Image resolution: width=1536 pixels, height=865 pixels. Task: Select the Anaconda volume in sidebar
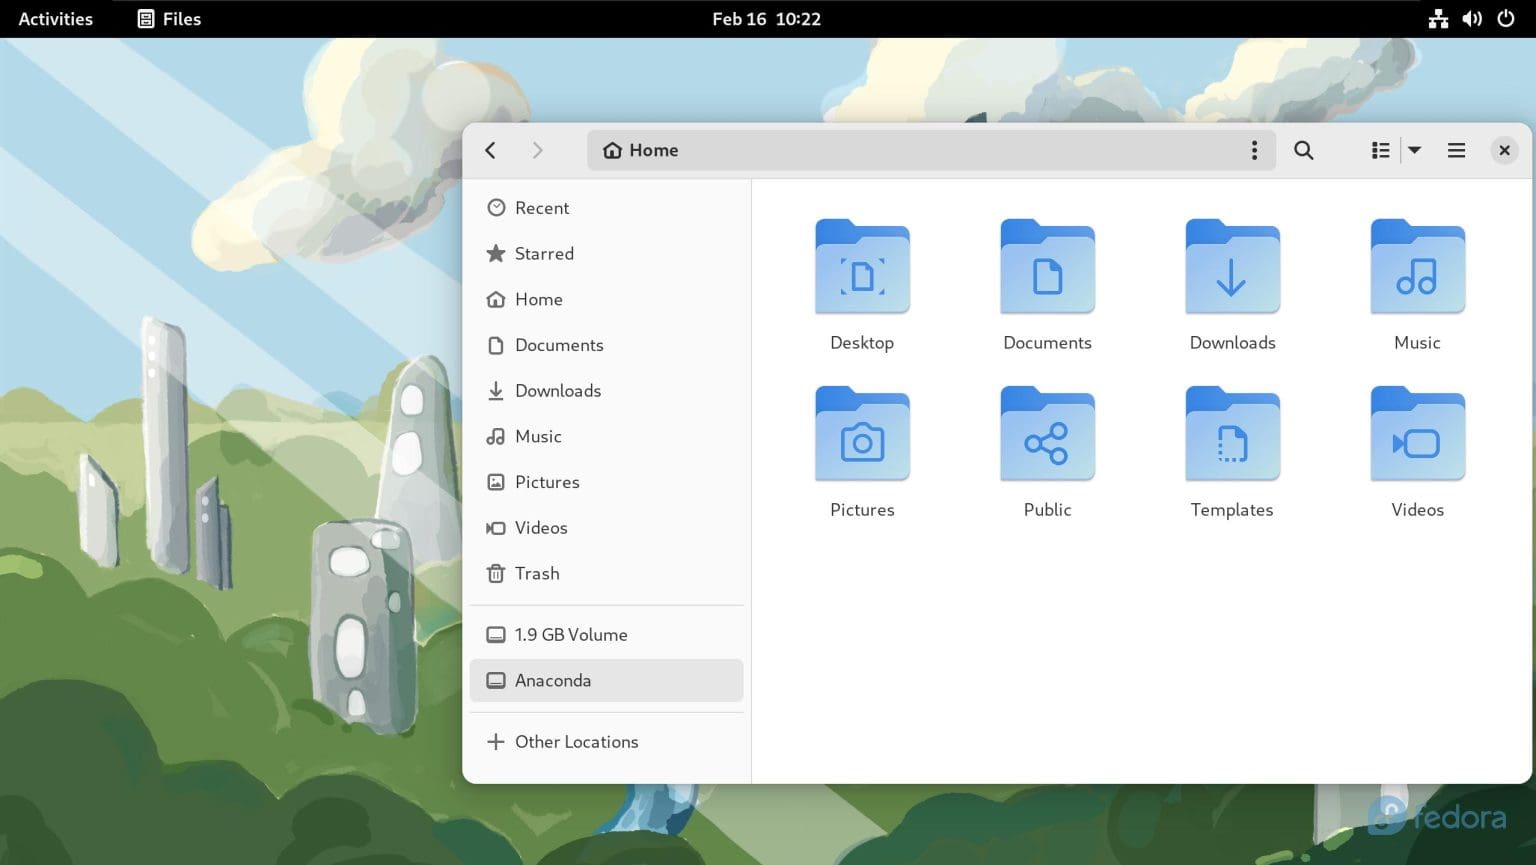coord(553,681)
